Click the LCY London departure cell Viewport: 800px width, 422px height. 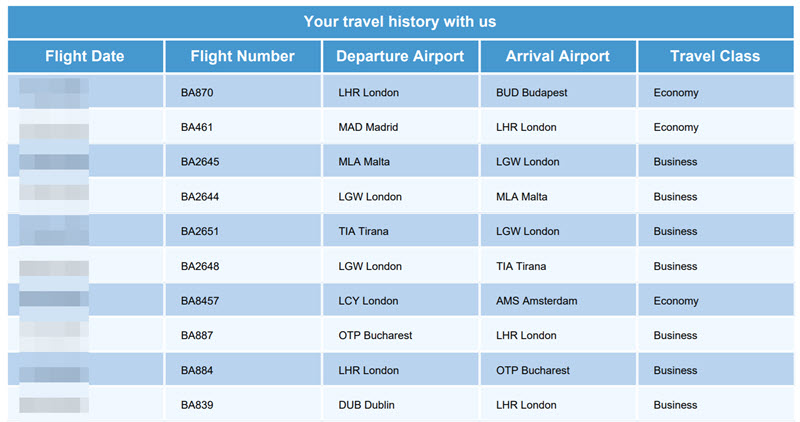[401, 301]
